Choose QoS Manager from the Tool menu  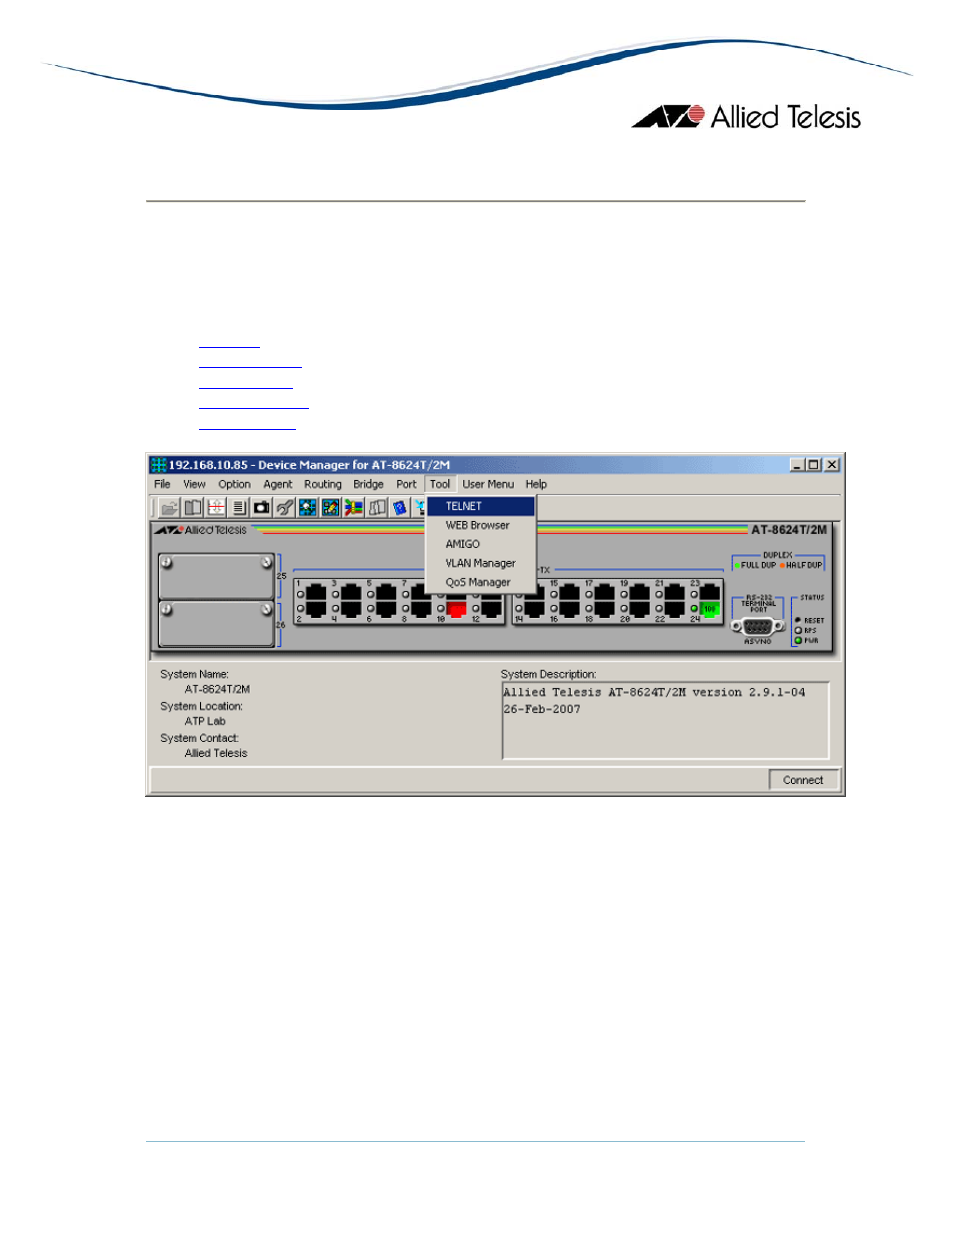tap(481, 582)
